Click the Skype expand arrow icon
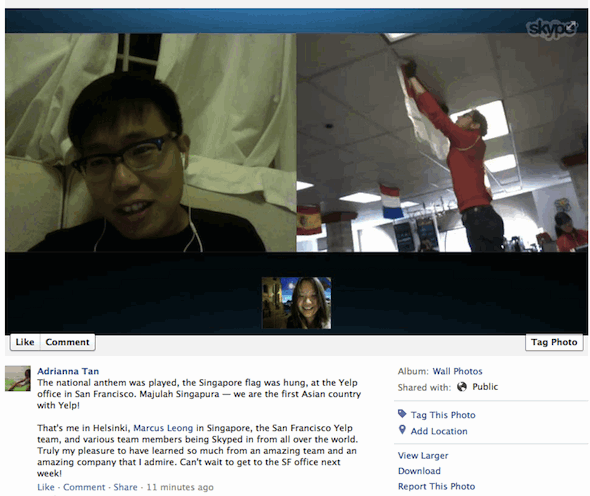The width and height of the screenshot is (590, 496). [x=572, y=26]
